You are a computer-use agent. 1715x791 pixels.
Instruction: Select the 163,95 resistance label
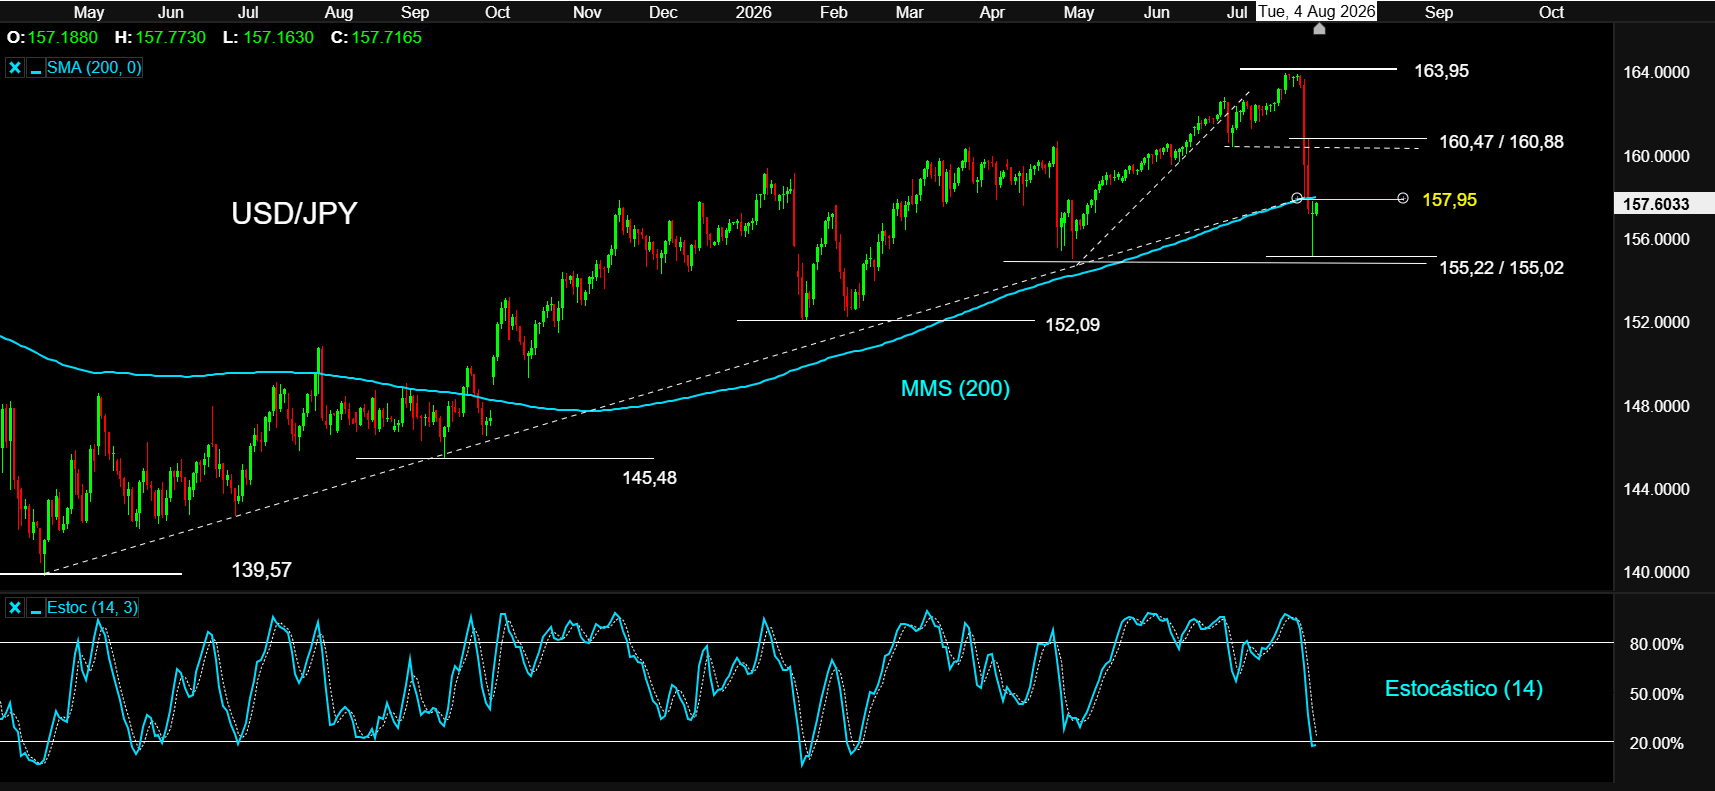1441,71
